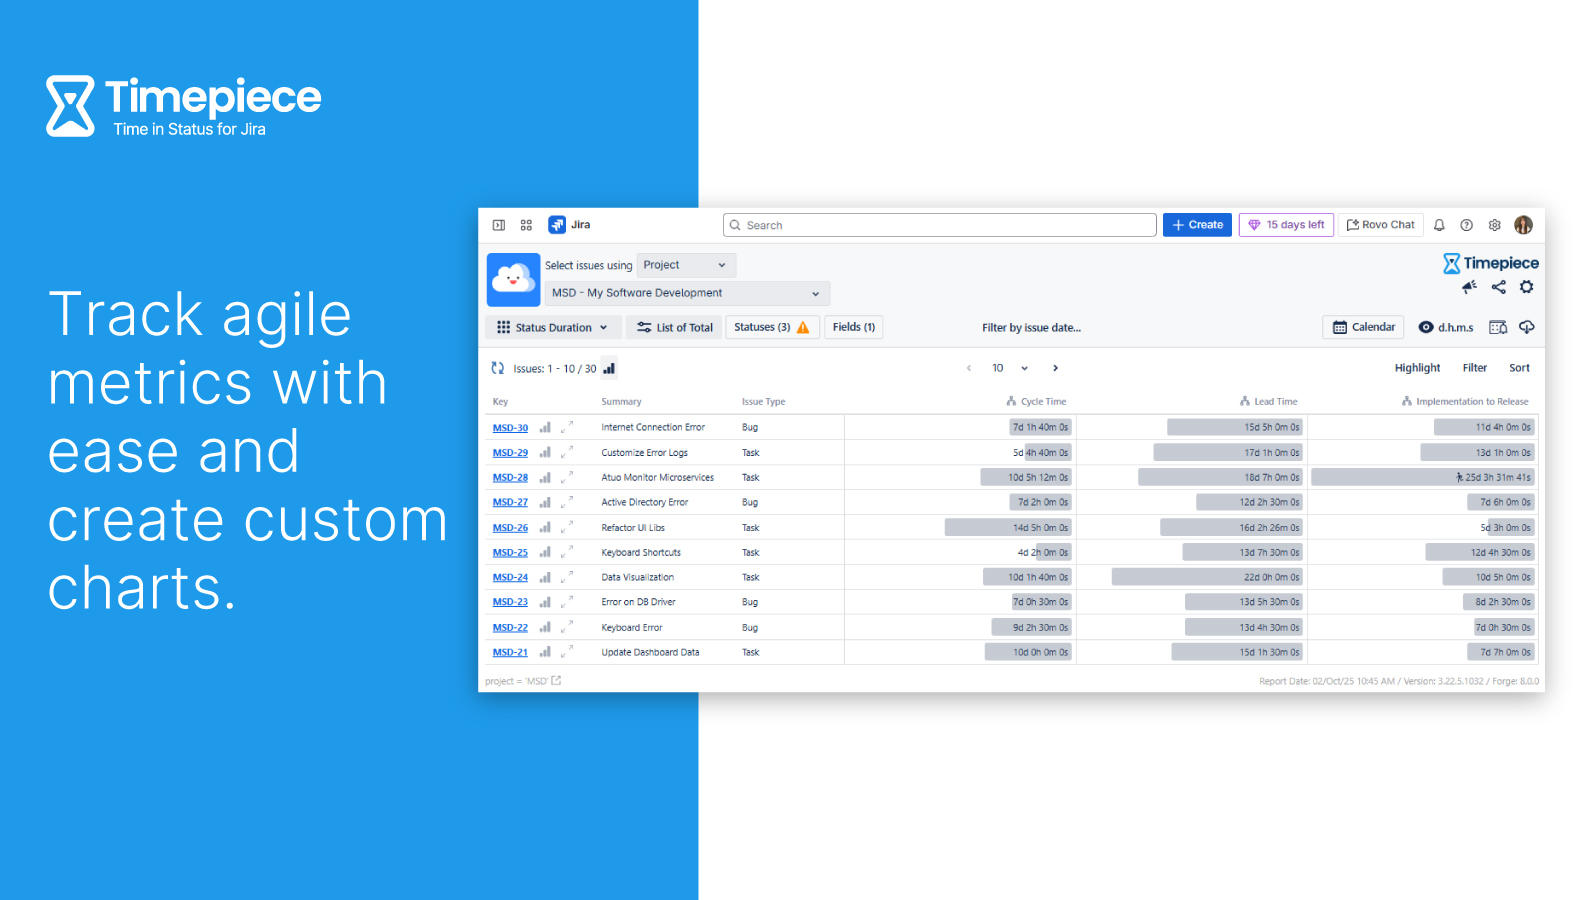This screenshot has height=900, width=1580.
Task: Click Filter by issue date...
Action: pyautogui.click(x=1031, y=328)
